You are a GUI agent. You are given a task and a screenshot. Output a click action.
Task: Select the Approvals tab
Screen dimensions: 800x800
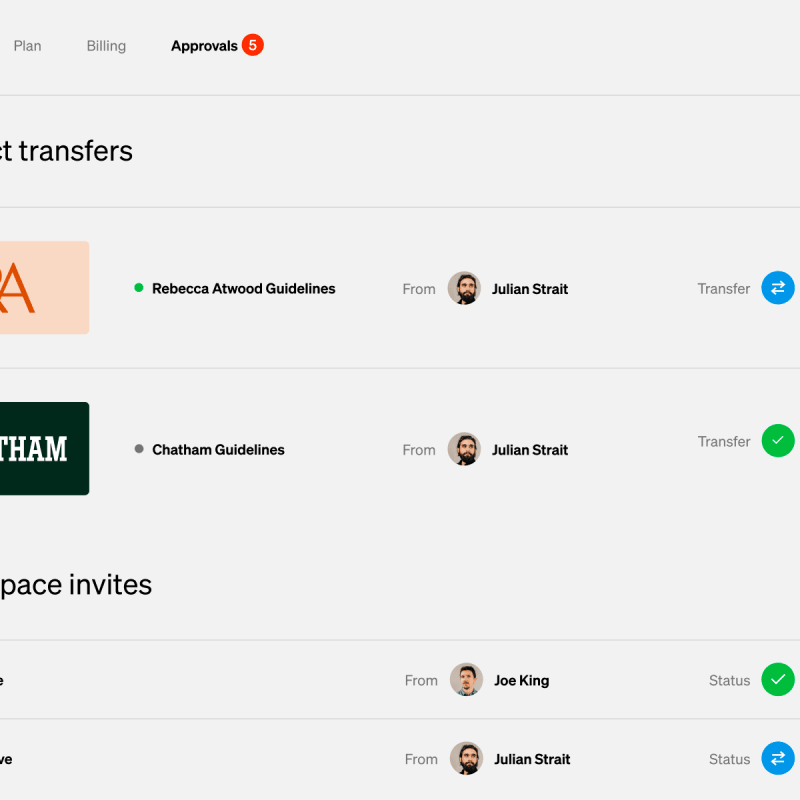(x=204, y=46)
